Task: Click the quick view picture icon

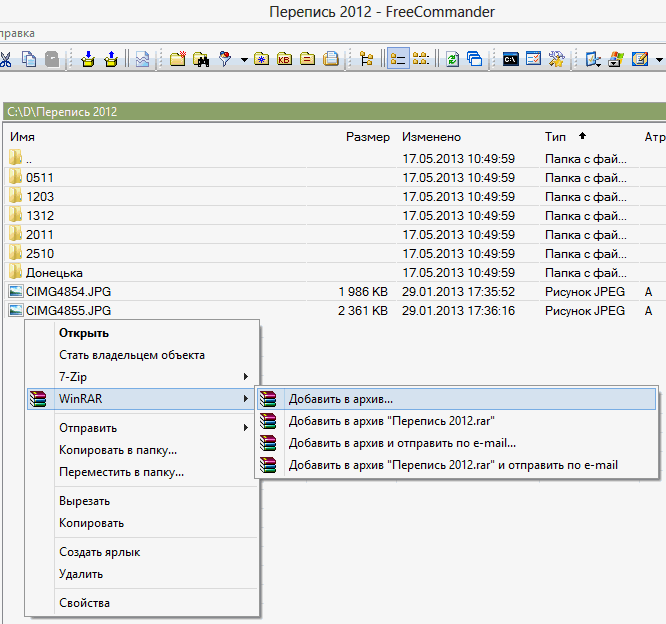Action: click(x=142, y=59)
